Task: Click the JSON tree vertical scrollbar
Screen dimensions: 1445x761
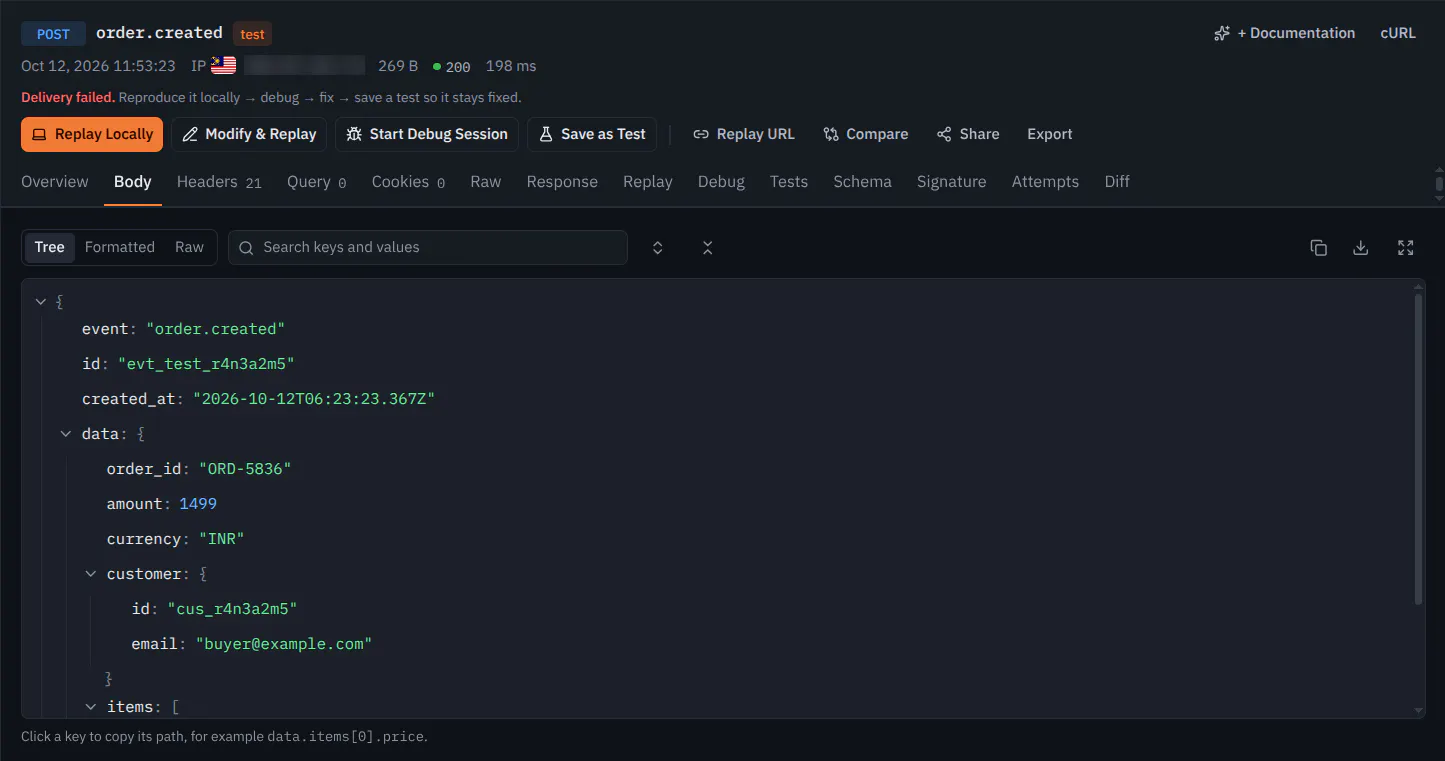Action: pos(1418,450)
